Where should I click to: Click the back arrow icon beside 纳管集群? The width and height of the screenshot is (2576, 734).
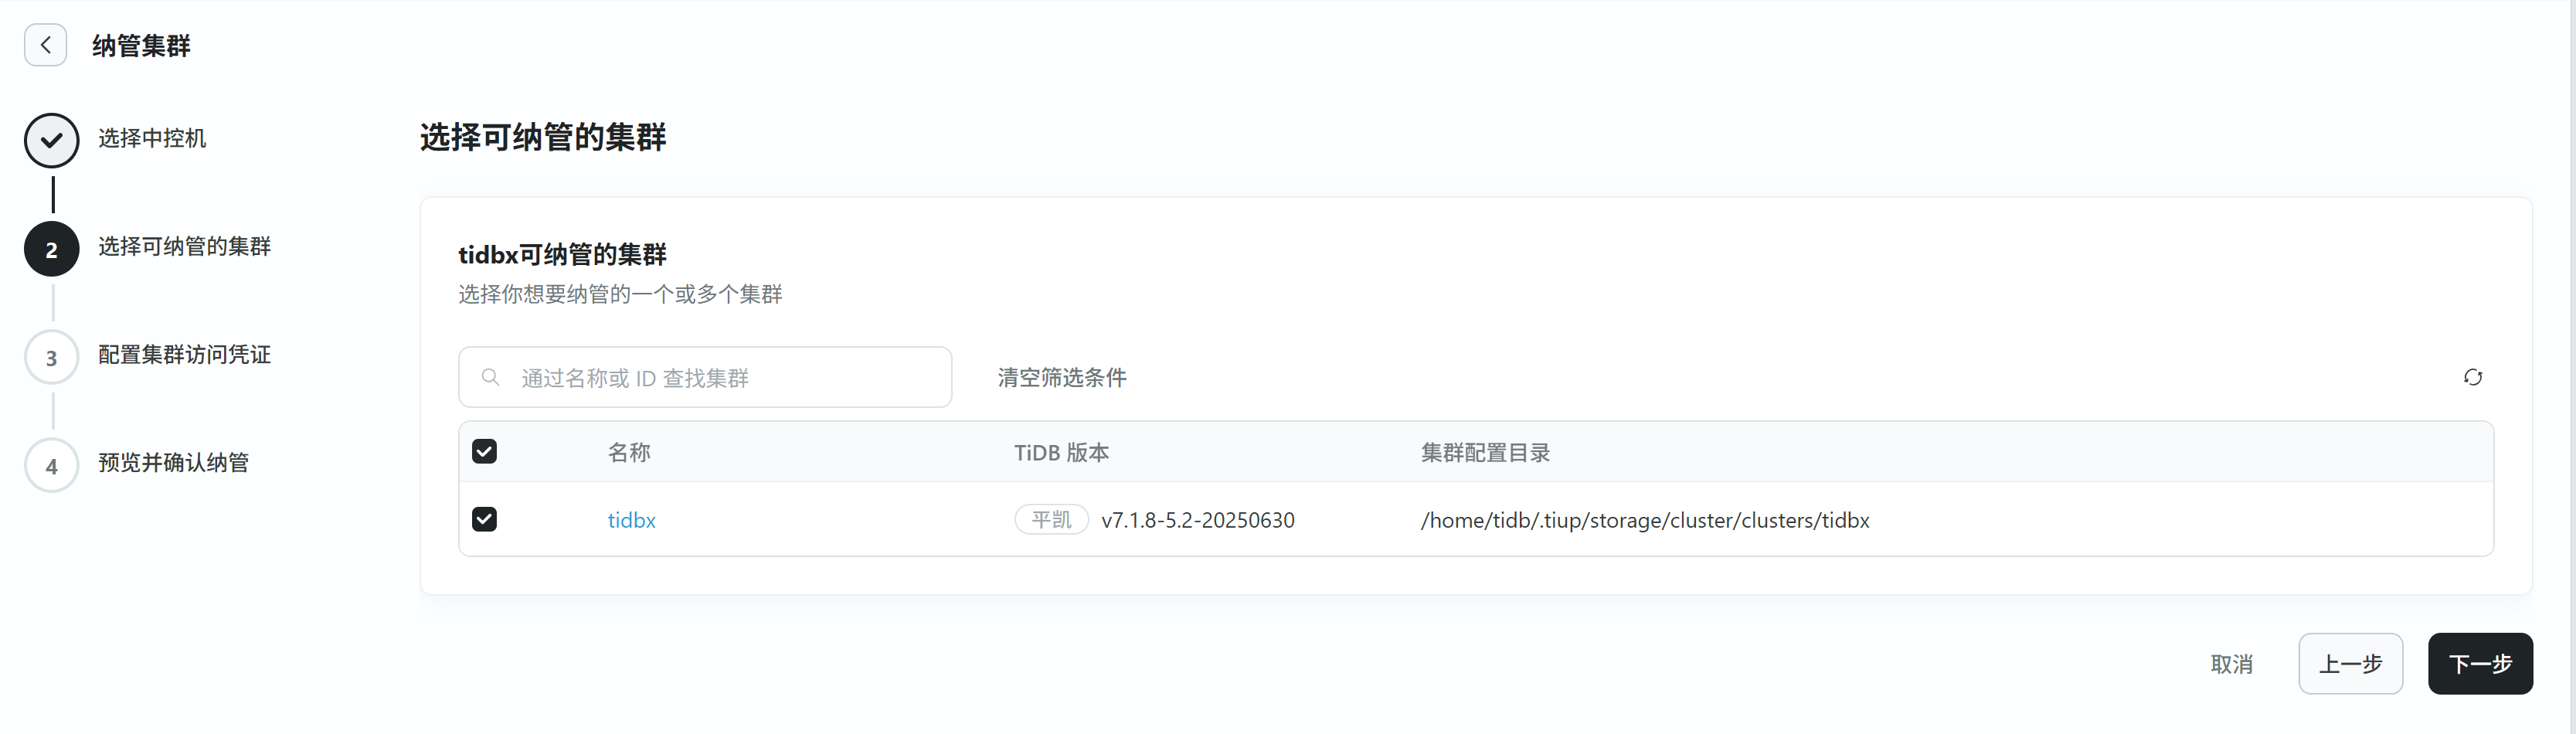pos(45,45)
